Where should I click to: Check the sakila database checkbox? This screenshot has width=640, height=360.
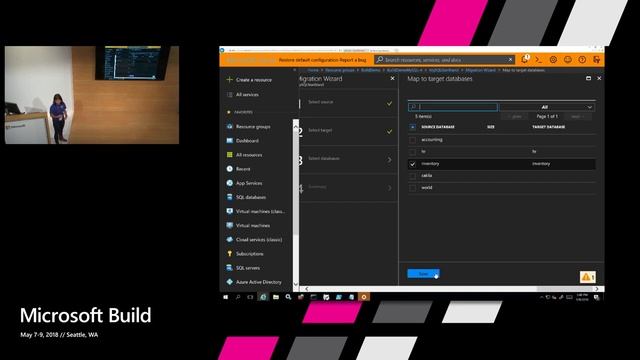pos(412,176)
